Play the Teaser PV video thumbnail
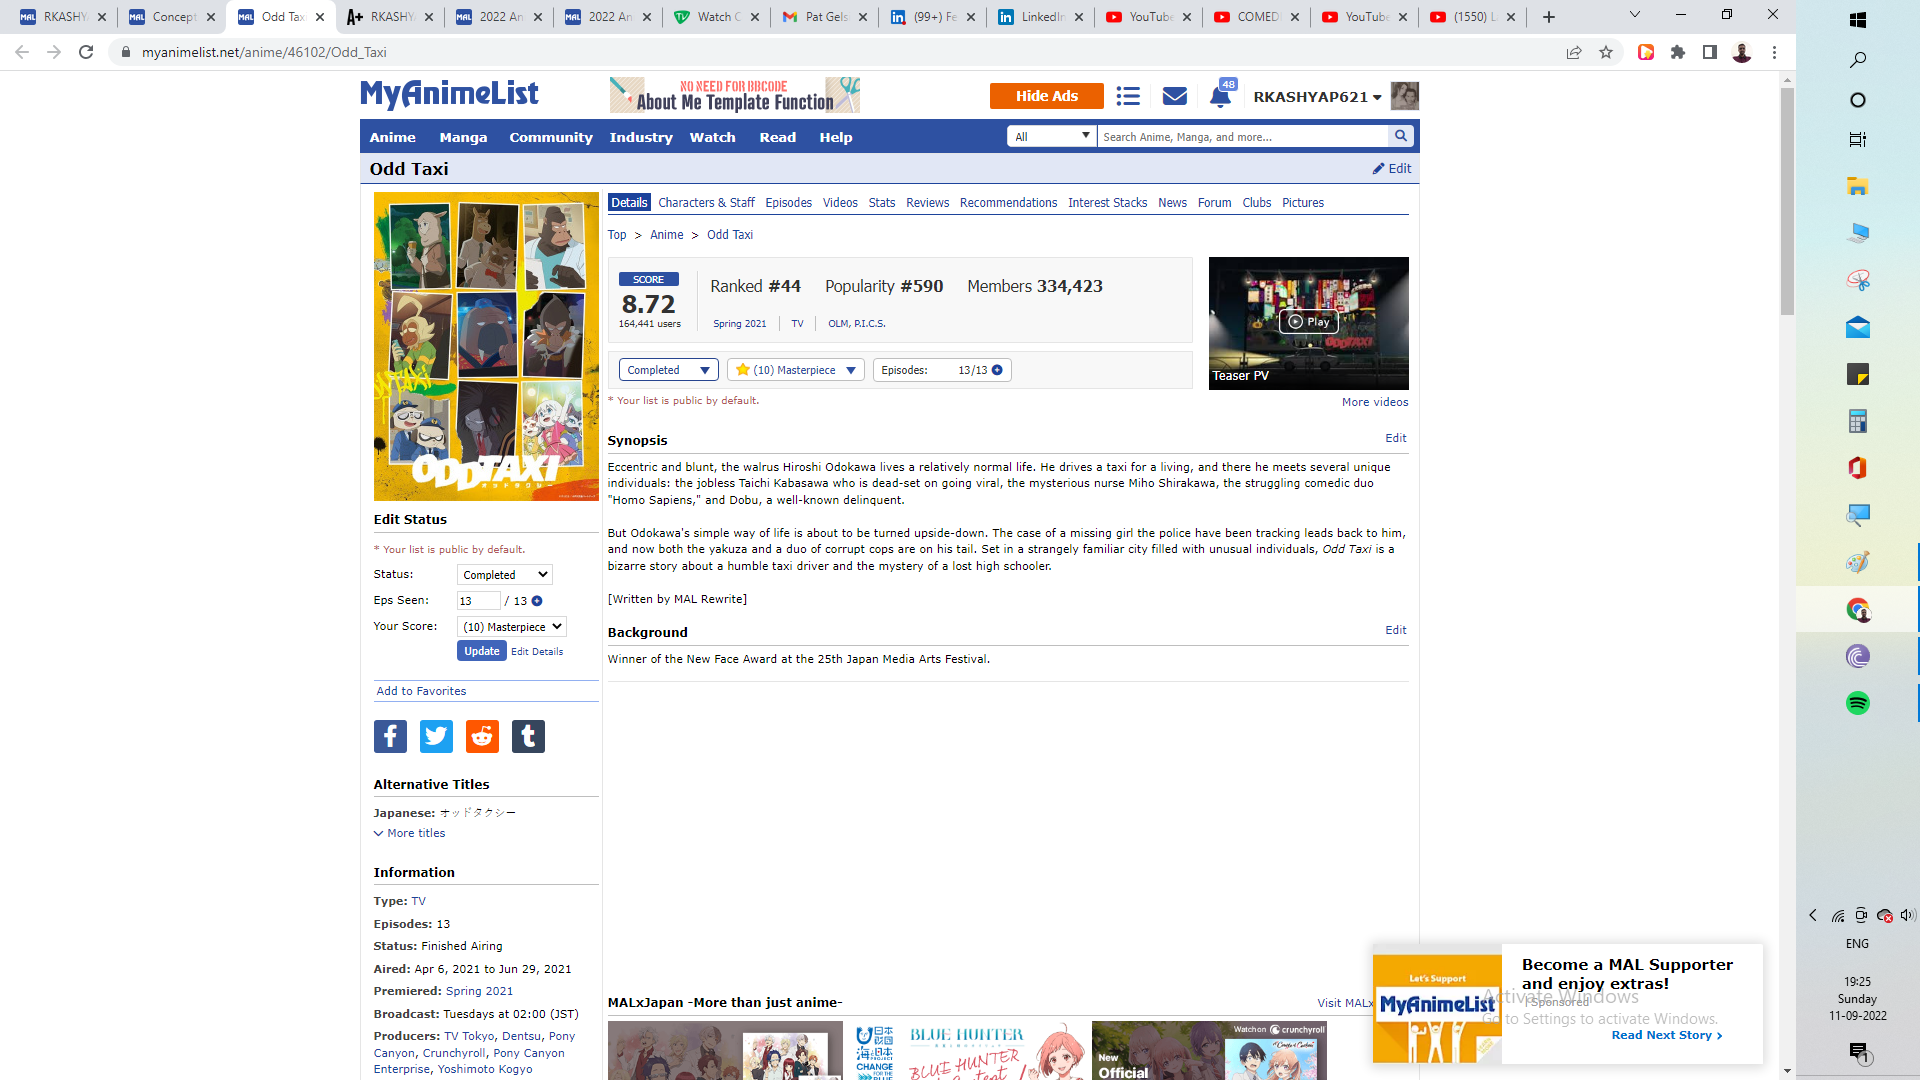The width and height of the screenshot is (1920, 1080). 1308,322
